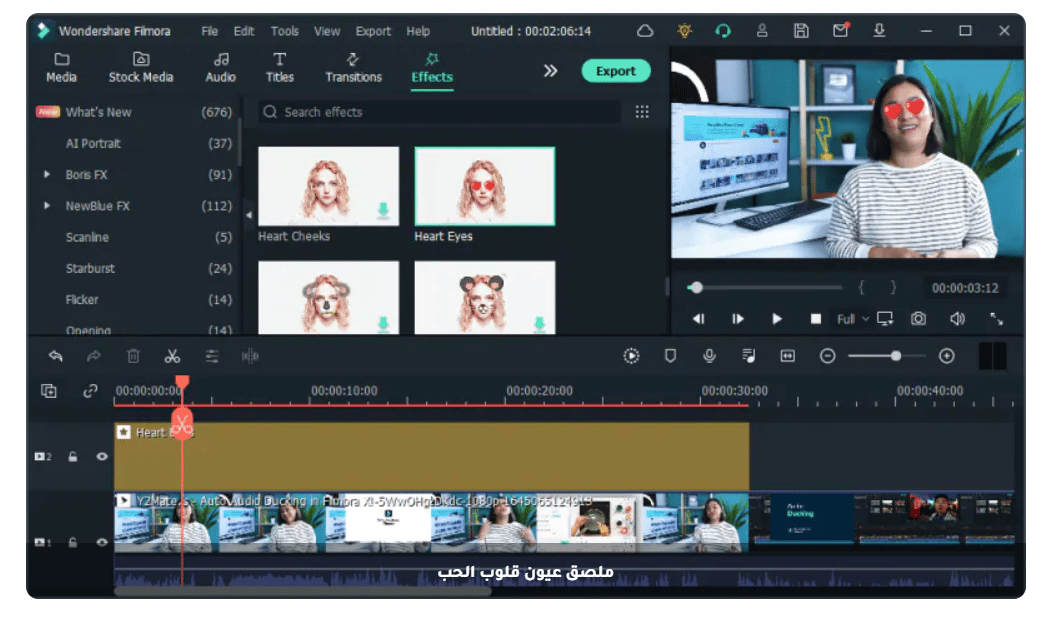Hide video track 1 with the eye icon
1048x627 pixels.
[x=102, y=542]
